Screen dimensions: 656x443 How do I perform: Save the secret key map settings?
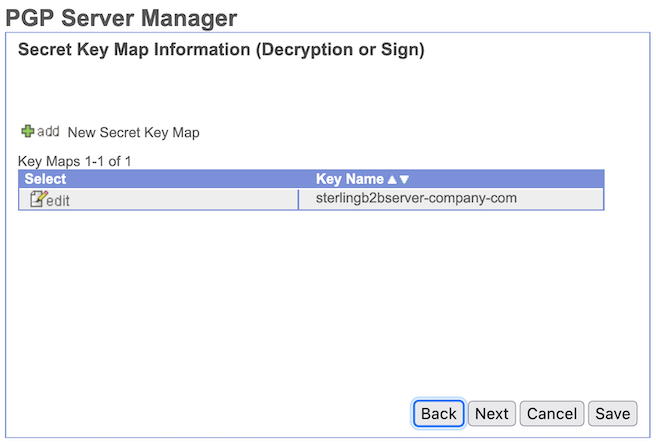click(612, 414)
